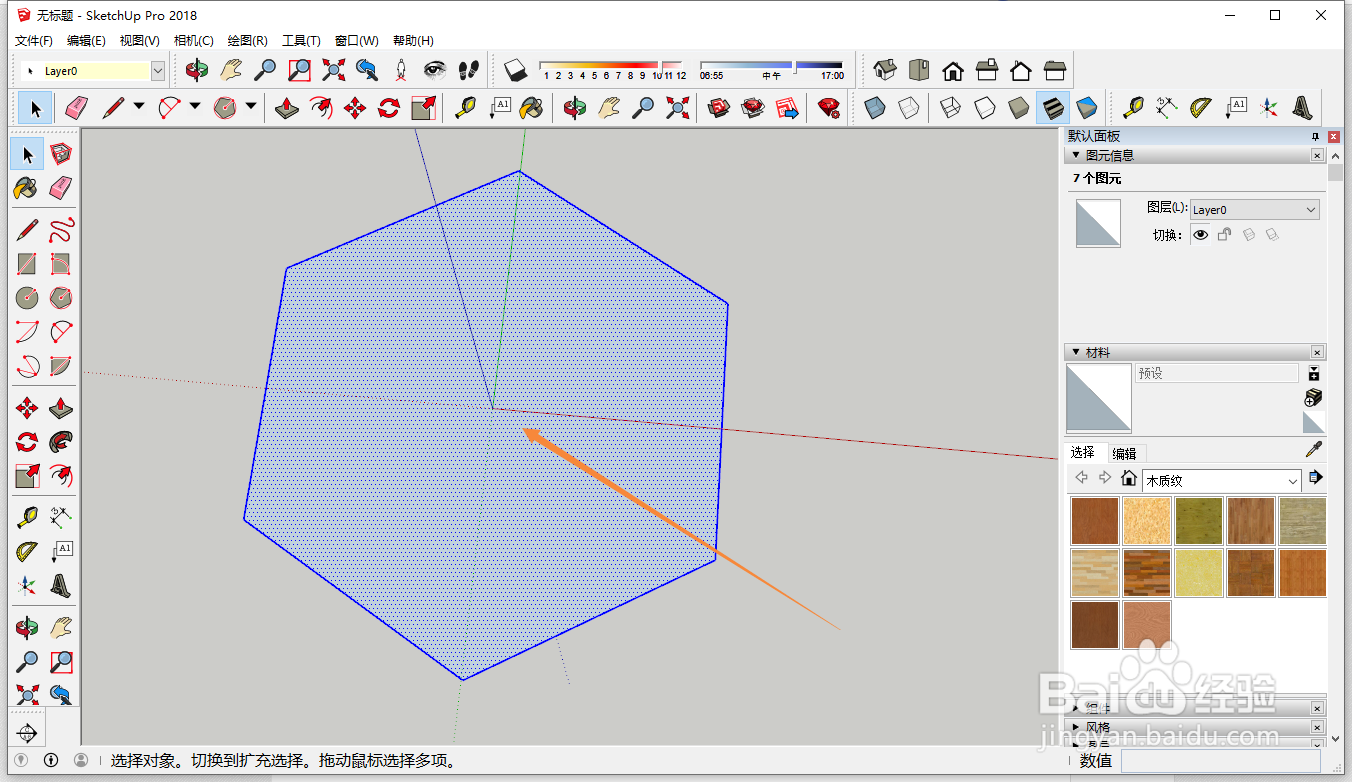Screen dimensions: 1352x782
Task: Toggle Show/Hide Shadows
Action: [515, 70]
